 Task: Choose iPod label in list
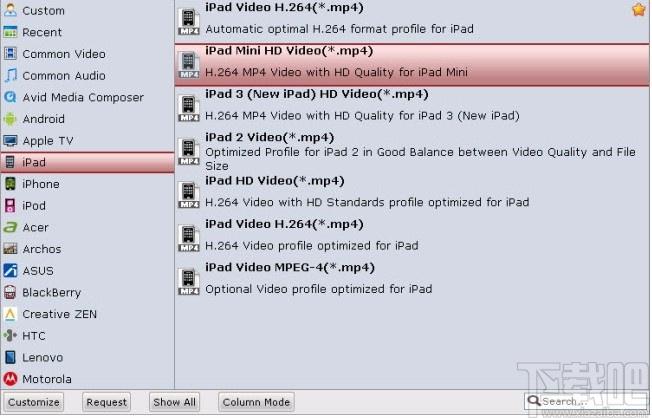[34, 205]
